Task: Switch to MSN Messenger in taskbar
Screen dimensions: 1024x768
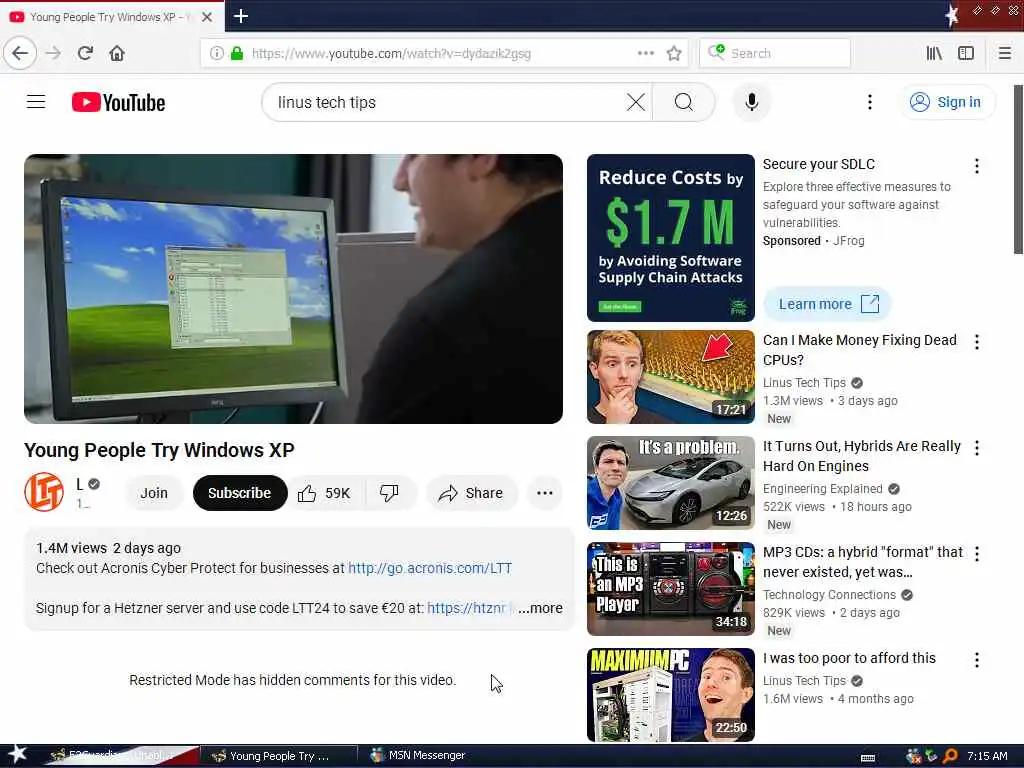Action: coord(418,756)
